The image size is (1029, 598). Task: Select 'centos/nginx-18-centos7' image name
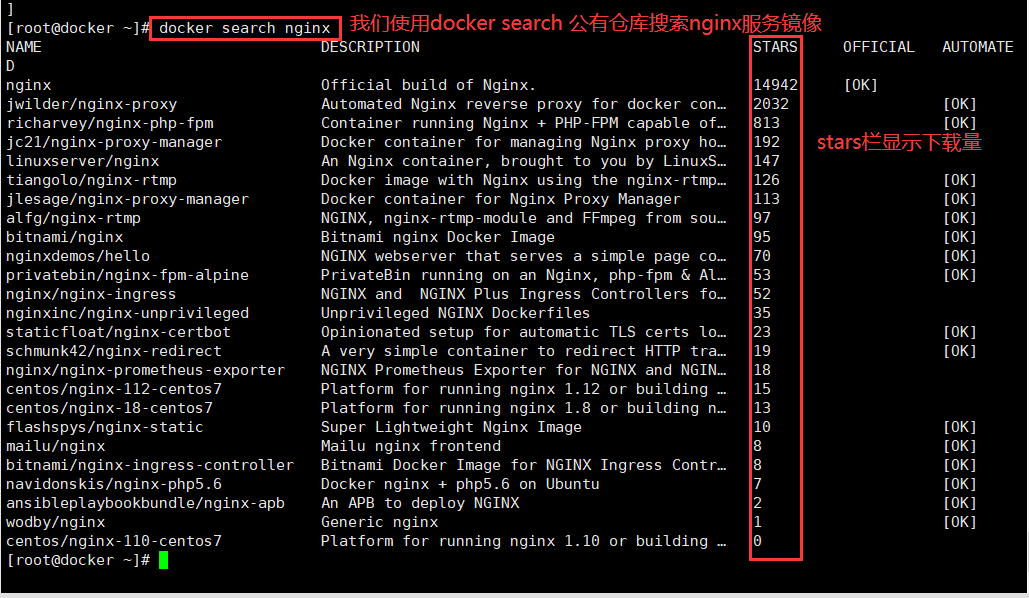(110, 409)
